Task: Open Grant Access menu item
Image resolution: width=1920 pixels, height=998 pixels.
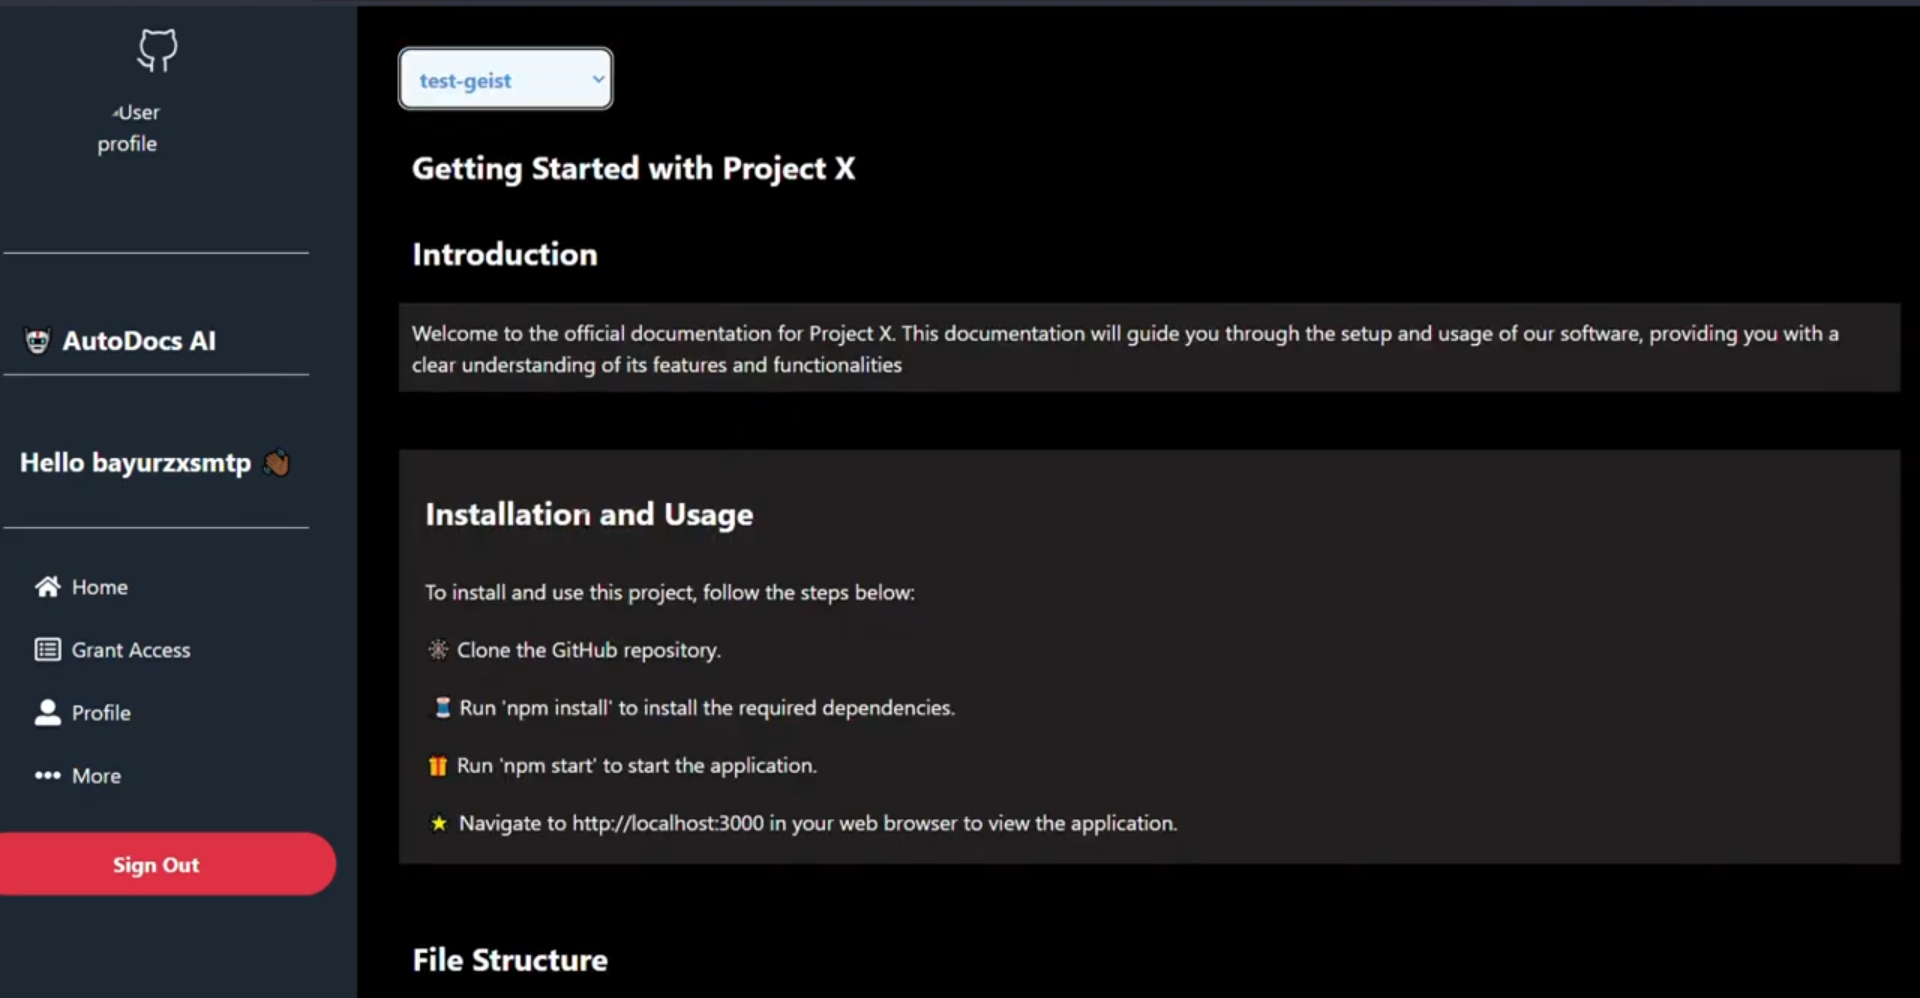Action: (131, 650)
